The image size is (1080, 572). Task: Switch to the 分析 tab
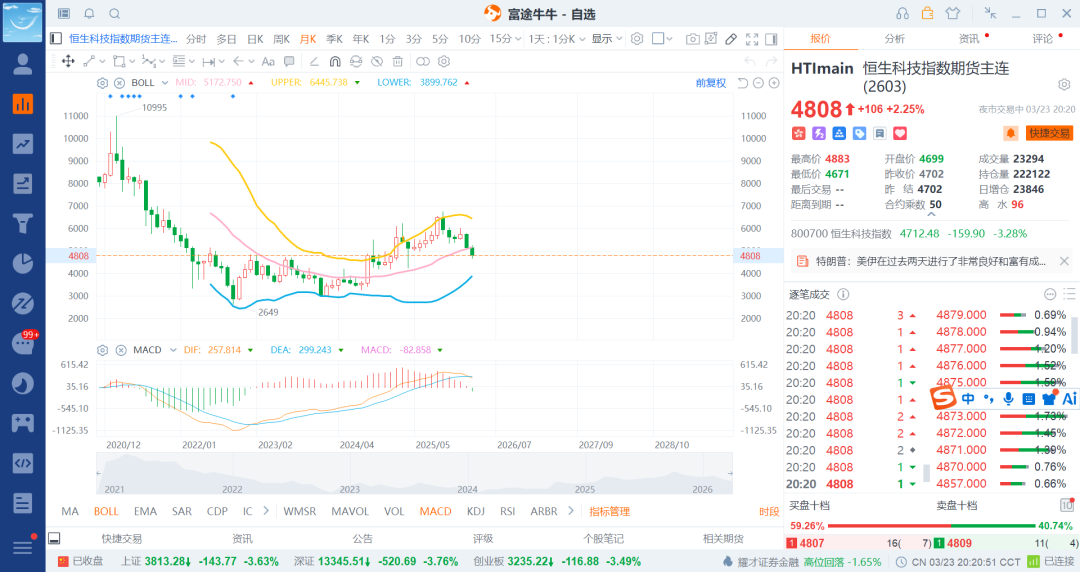(895, 39)
